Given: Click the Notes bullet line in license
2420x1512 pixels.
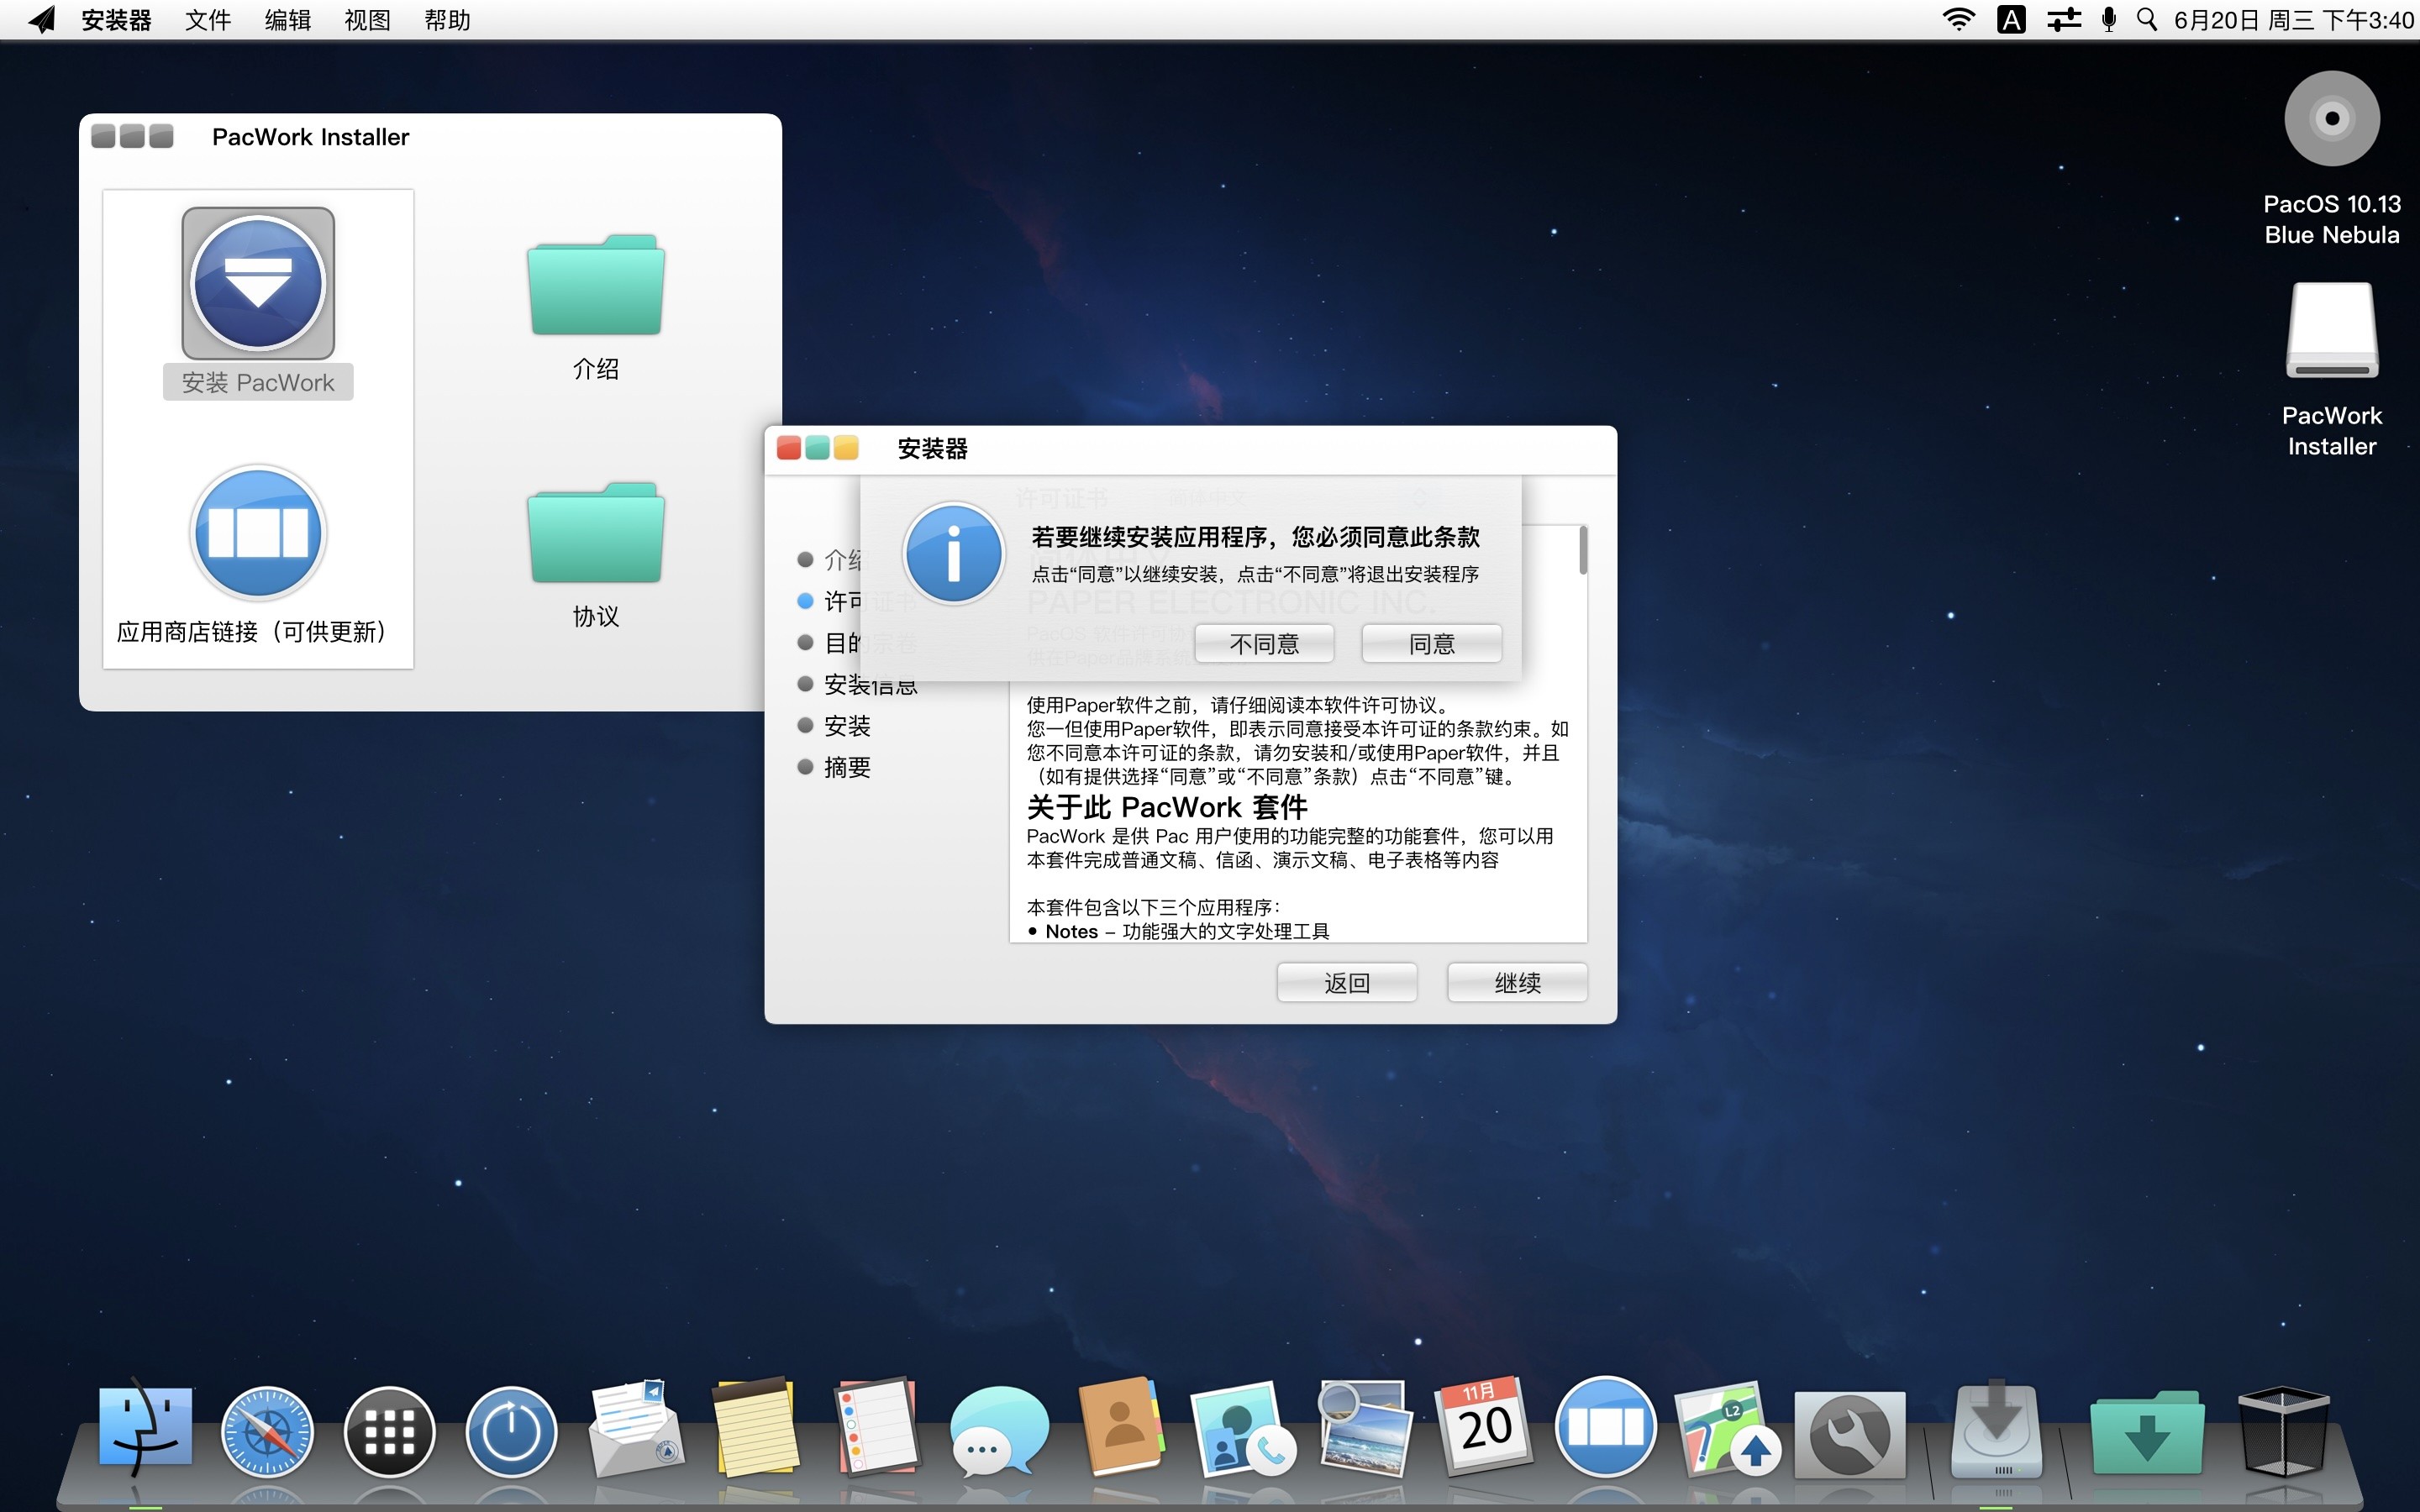Looking at the screenshot, I should (x=1178, y=932).
